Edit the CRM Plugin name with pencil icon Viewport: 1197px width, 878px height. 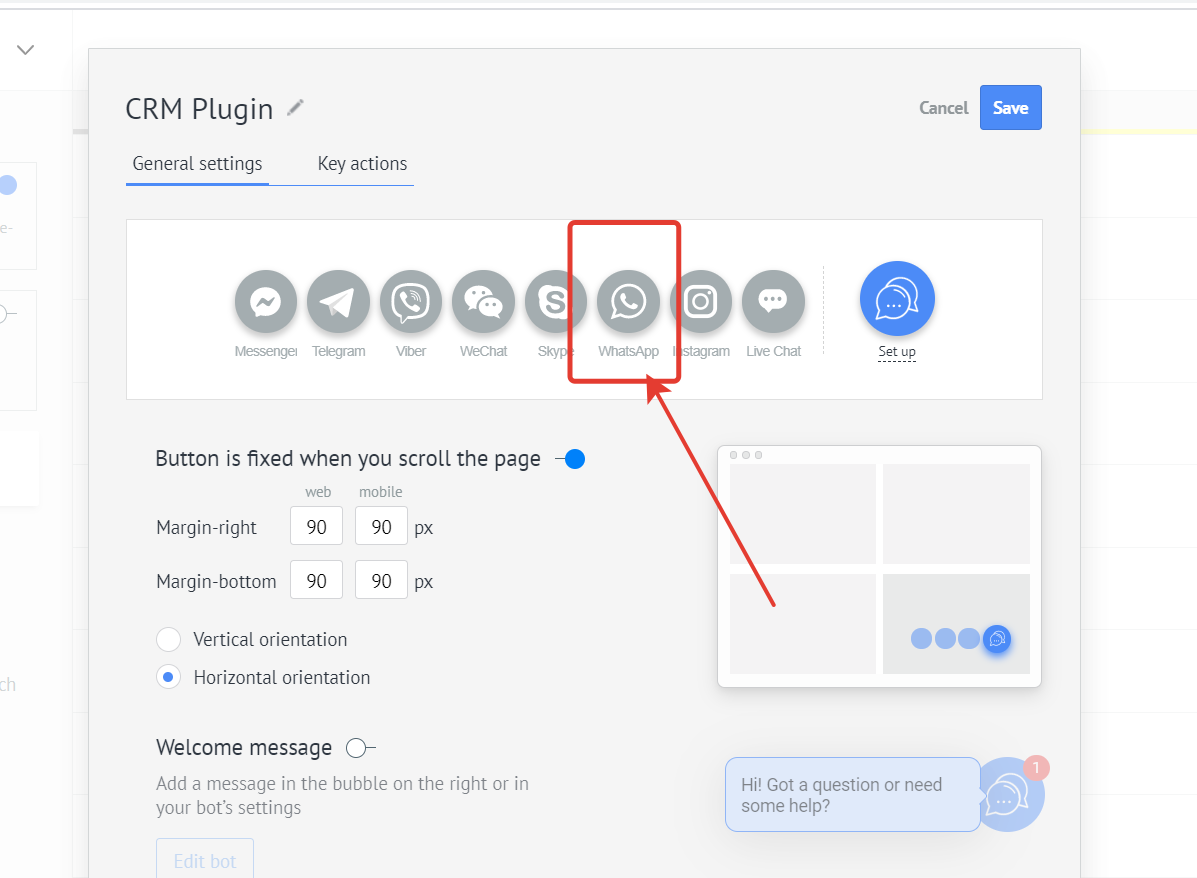(295, 108)
